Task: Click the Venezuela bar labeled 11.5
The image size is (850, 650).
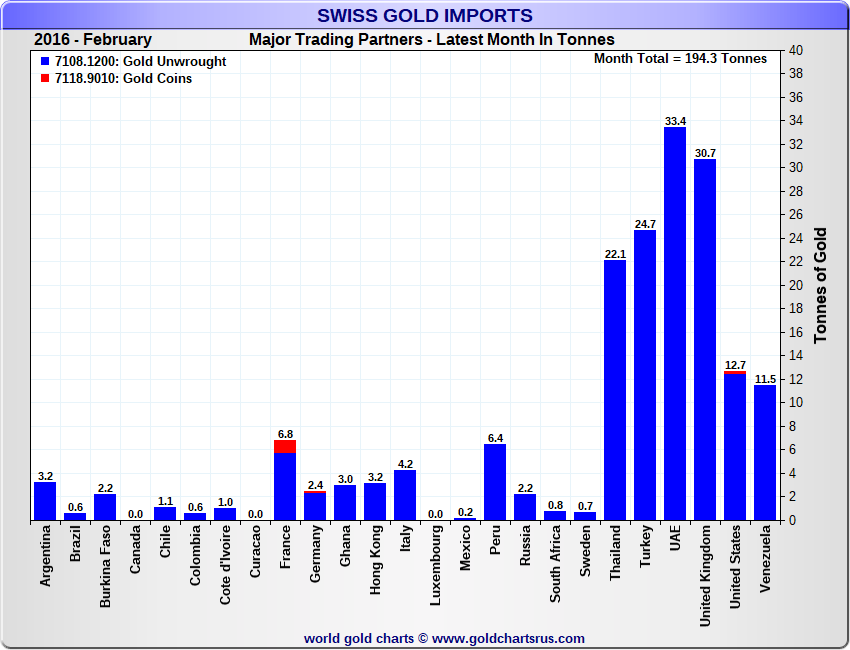Action: (x=765, y=452)
